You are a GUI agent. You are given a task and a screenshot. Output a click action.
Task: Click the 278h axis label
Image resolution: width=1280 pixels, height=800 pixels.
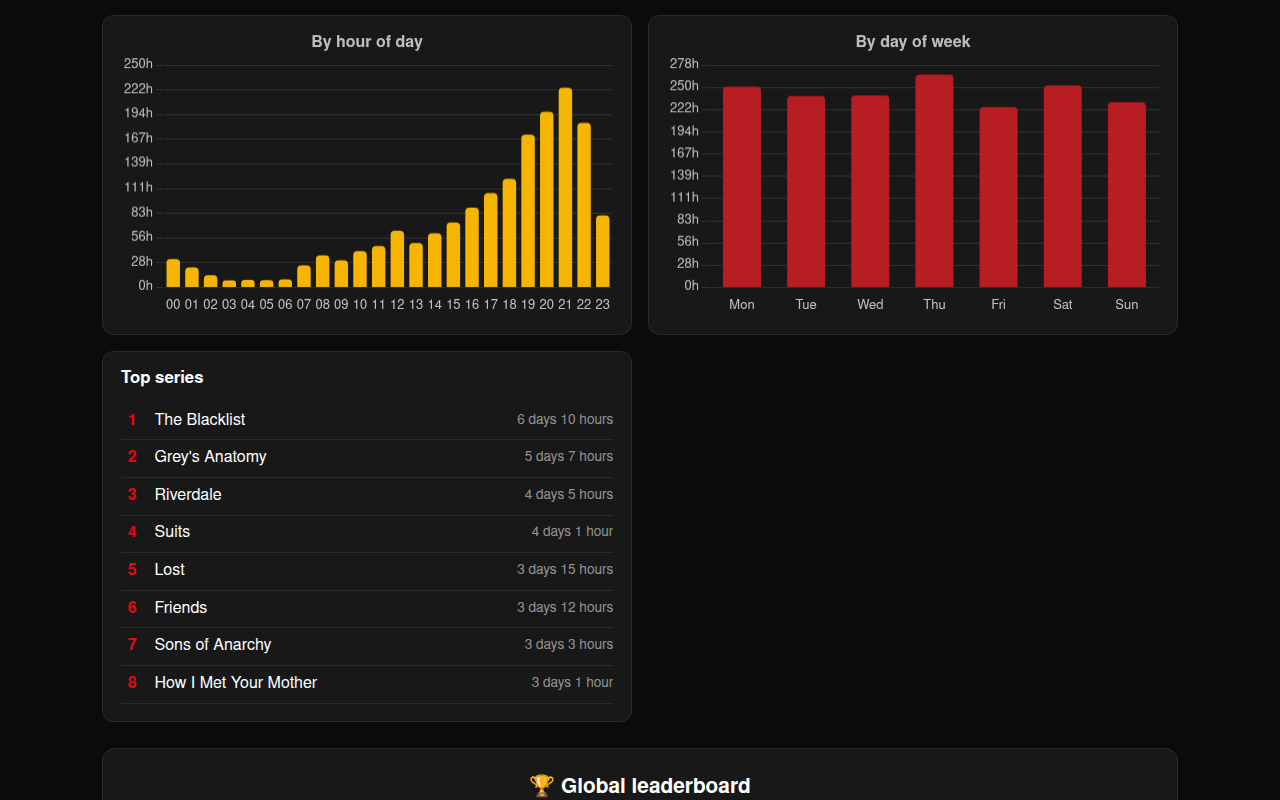pyautogui.click(x=684, y=64)
